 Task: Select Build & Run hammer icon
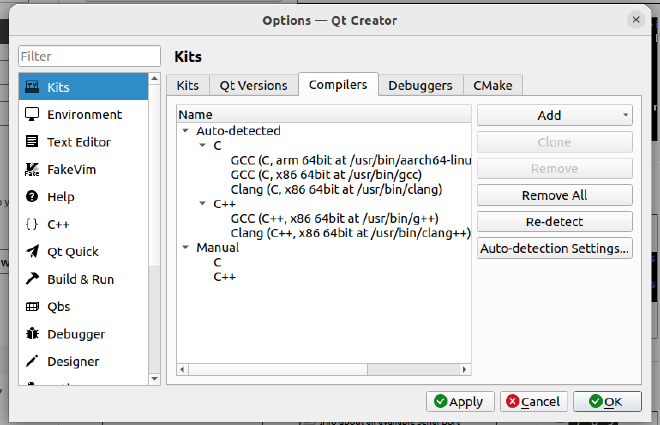click(32, 279)
